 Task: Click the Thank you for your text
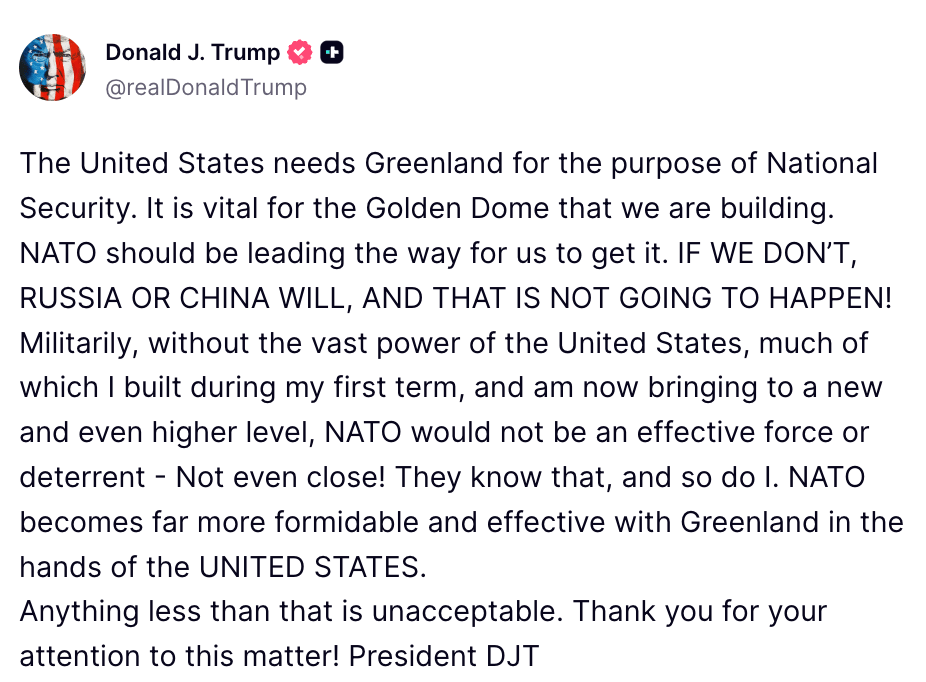[x=700, y=612]
